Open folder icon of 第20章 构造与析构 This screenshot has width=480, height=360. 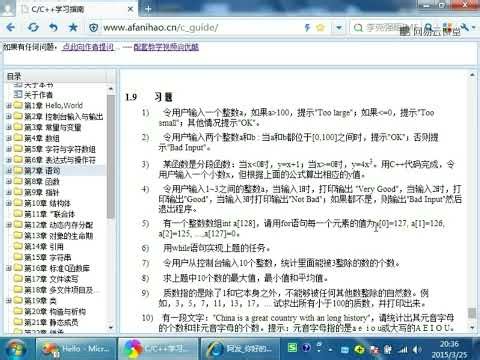tap(18, 311)
